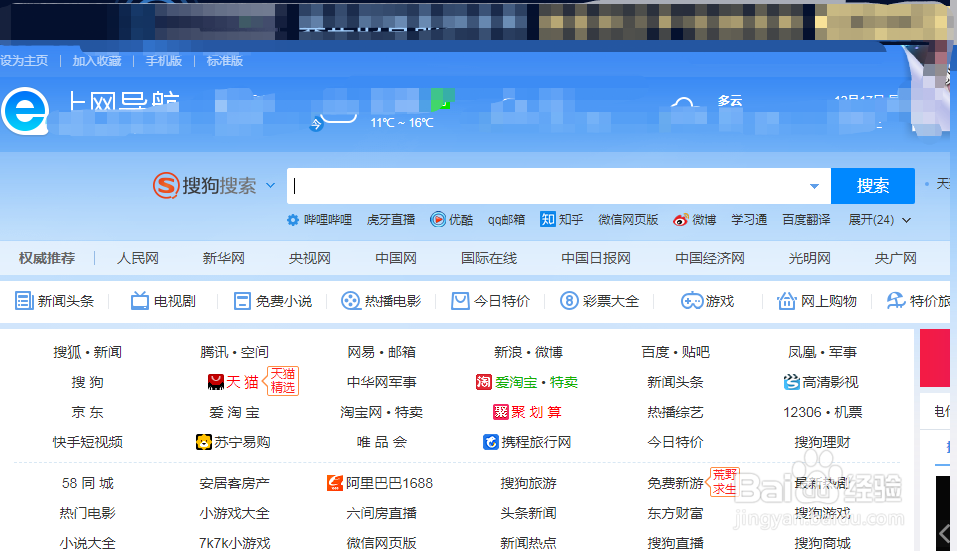Click the 彩票大全 lottery ball icon
The height and width of the screenshot is (551, 957).
coord(569,301)
